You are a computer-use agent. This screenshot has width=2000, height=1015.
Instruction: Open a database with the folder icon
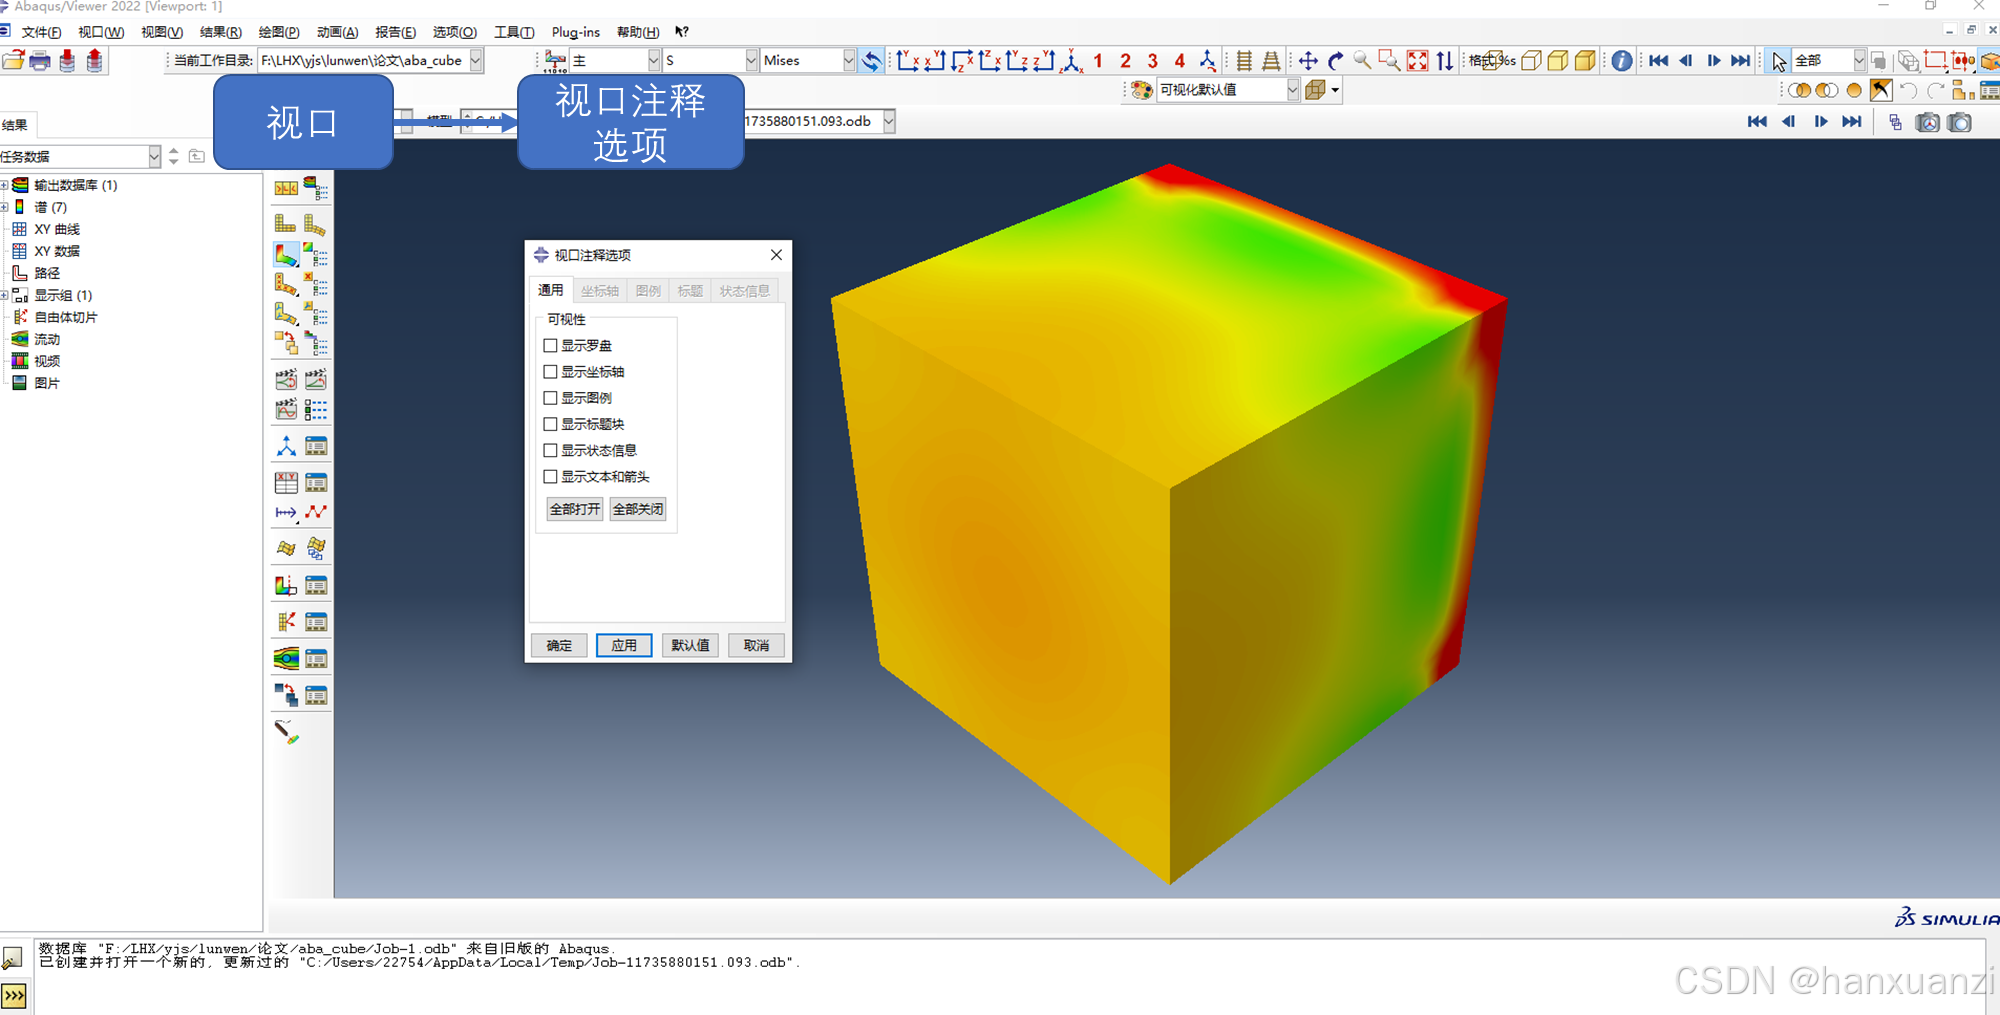tap(13, 61)
